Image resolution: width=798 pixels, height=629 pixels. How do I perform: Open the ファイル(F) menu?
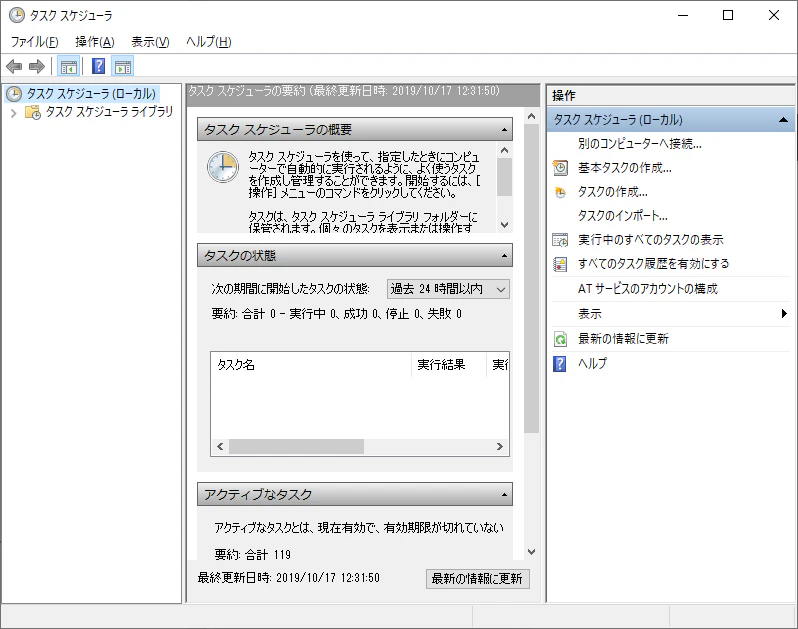(x=35, y=42)
